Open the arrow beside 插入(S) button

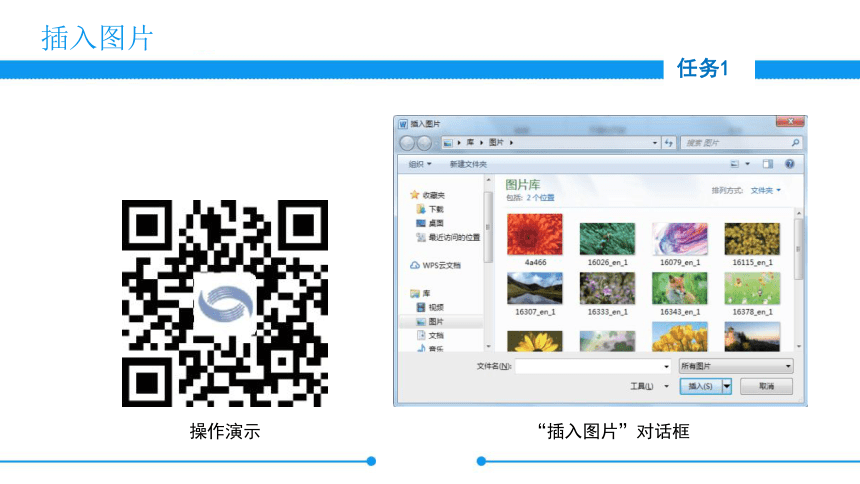tap(727, 386)
